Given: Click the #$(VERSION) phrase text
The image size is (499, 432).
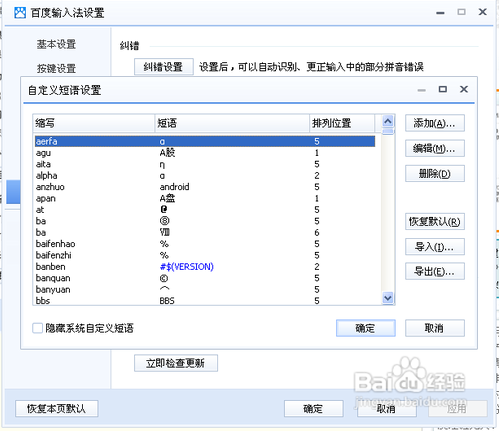Looking at the screenshot, I should click(187, 267).
